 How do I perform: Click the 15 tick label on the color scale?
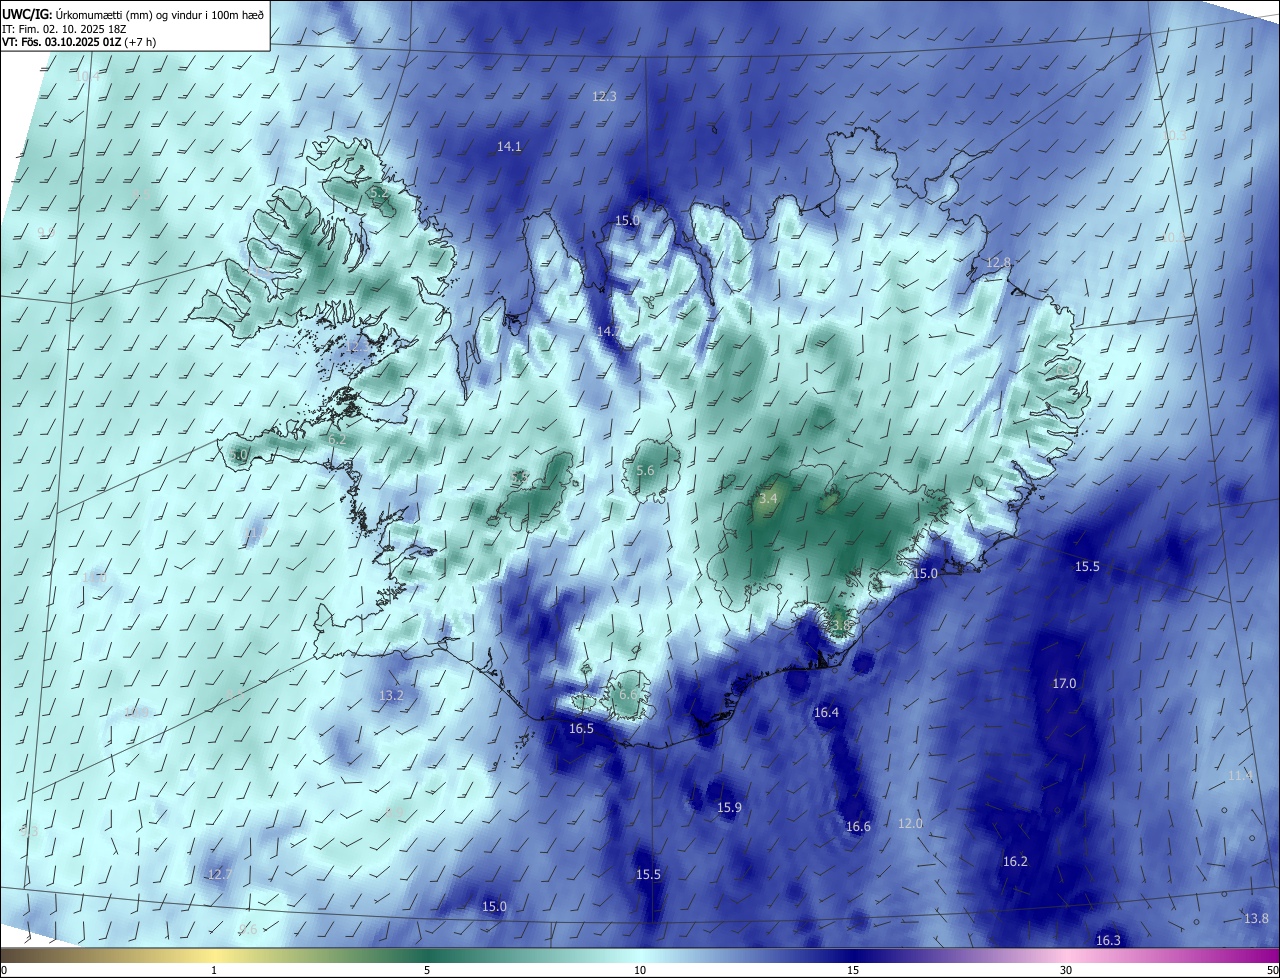coord(853,970)
